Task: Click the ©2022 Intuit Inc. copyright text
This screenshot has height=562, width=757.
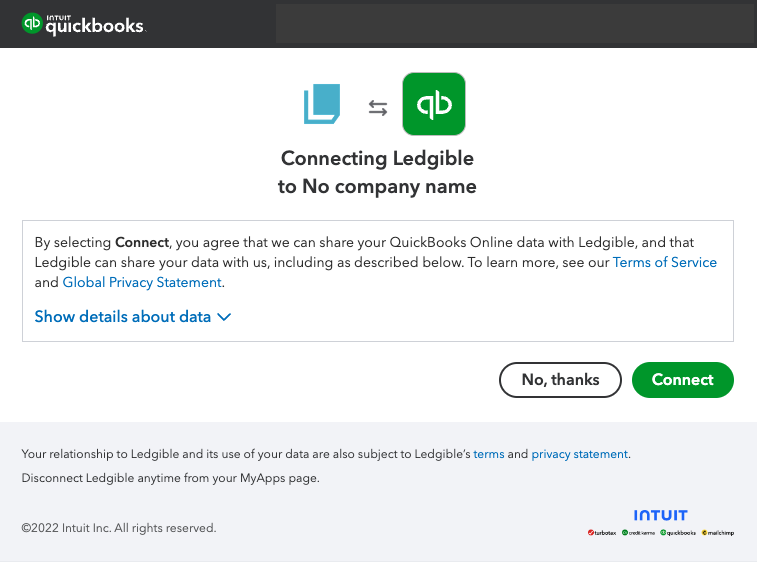Action: point(119,528)
